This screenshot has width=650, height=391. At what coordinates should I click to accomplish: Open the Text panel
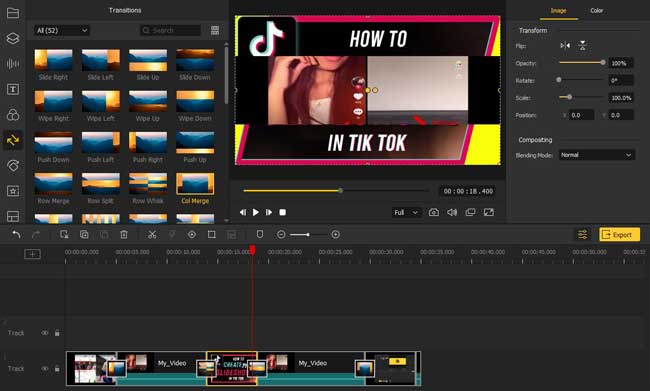(13, 89)
